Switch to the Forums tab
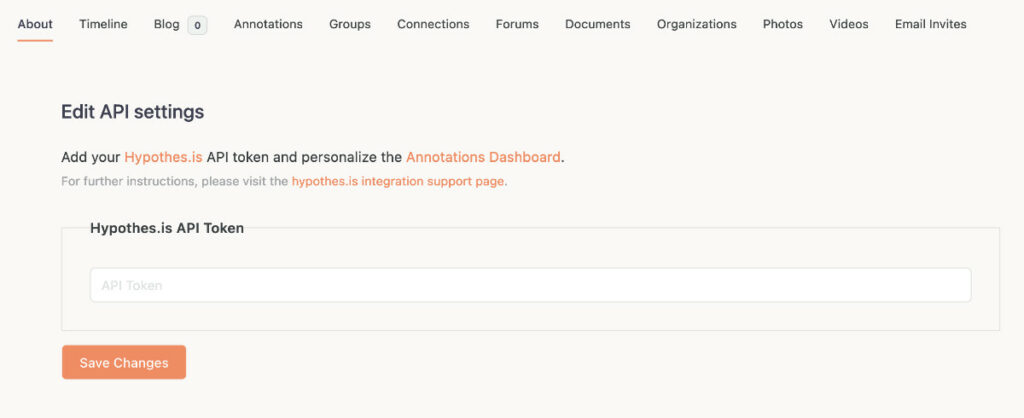The width and height of the screenshot is (1024, 418). (x=517, y=24)
